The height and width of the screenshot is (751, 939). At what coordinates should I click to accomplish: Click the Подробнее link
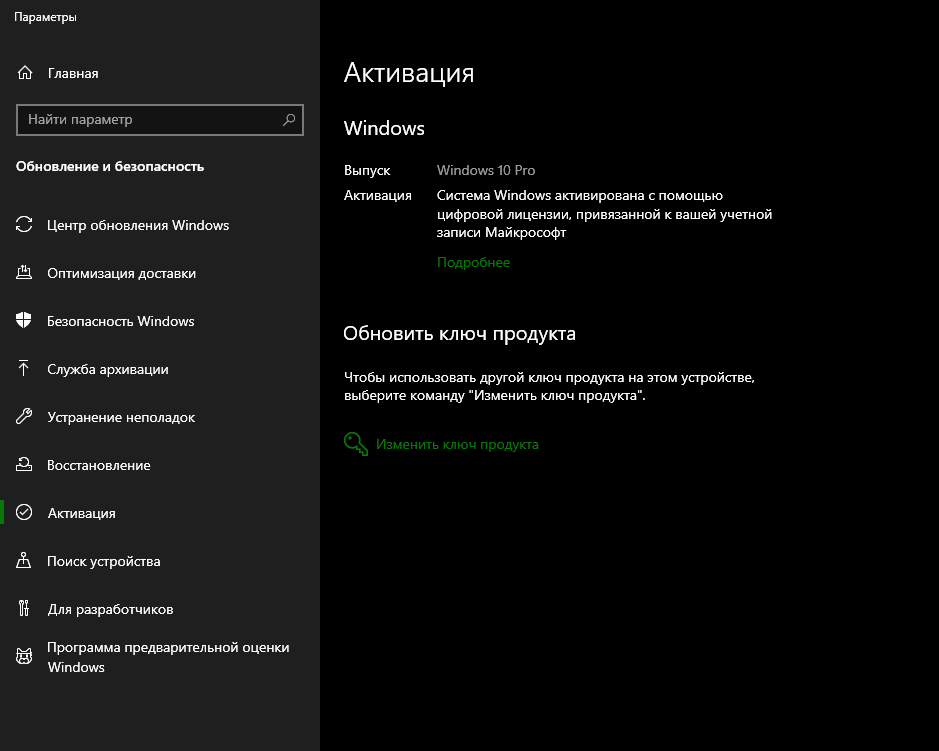pyautogui.click(x=473, y=262)
